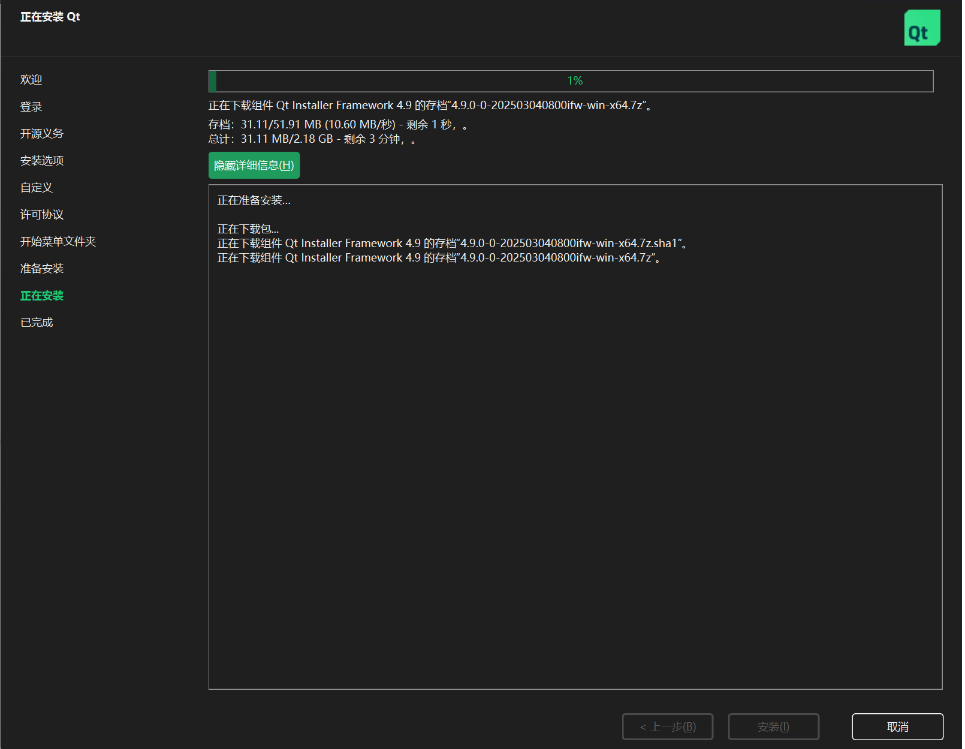Click the 正在下载包... log line
Viewport: 965px width, 749px height.
tap(248, 229)
